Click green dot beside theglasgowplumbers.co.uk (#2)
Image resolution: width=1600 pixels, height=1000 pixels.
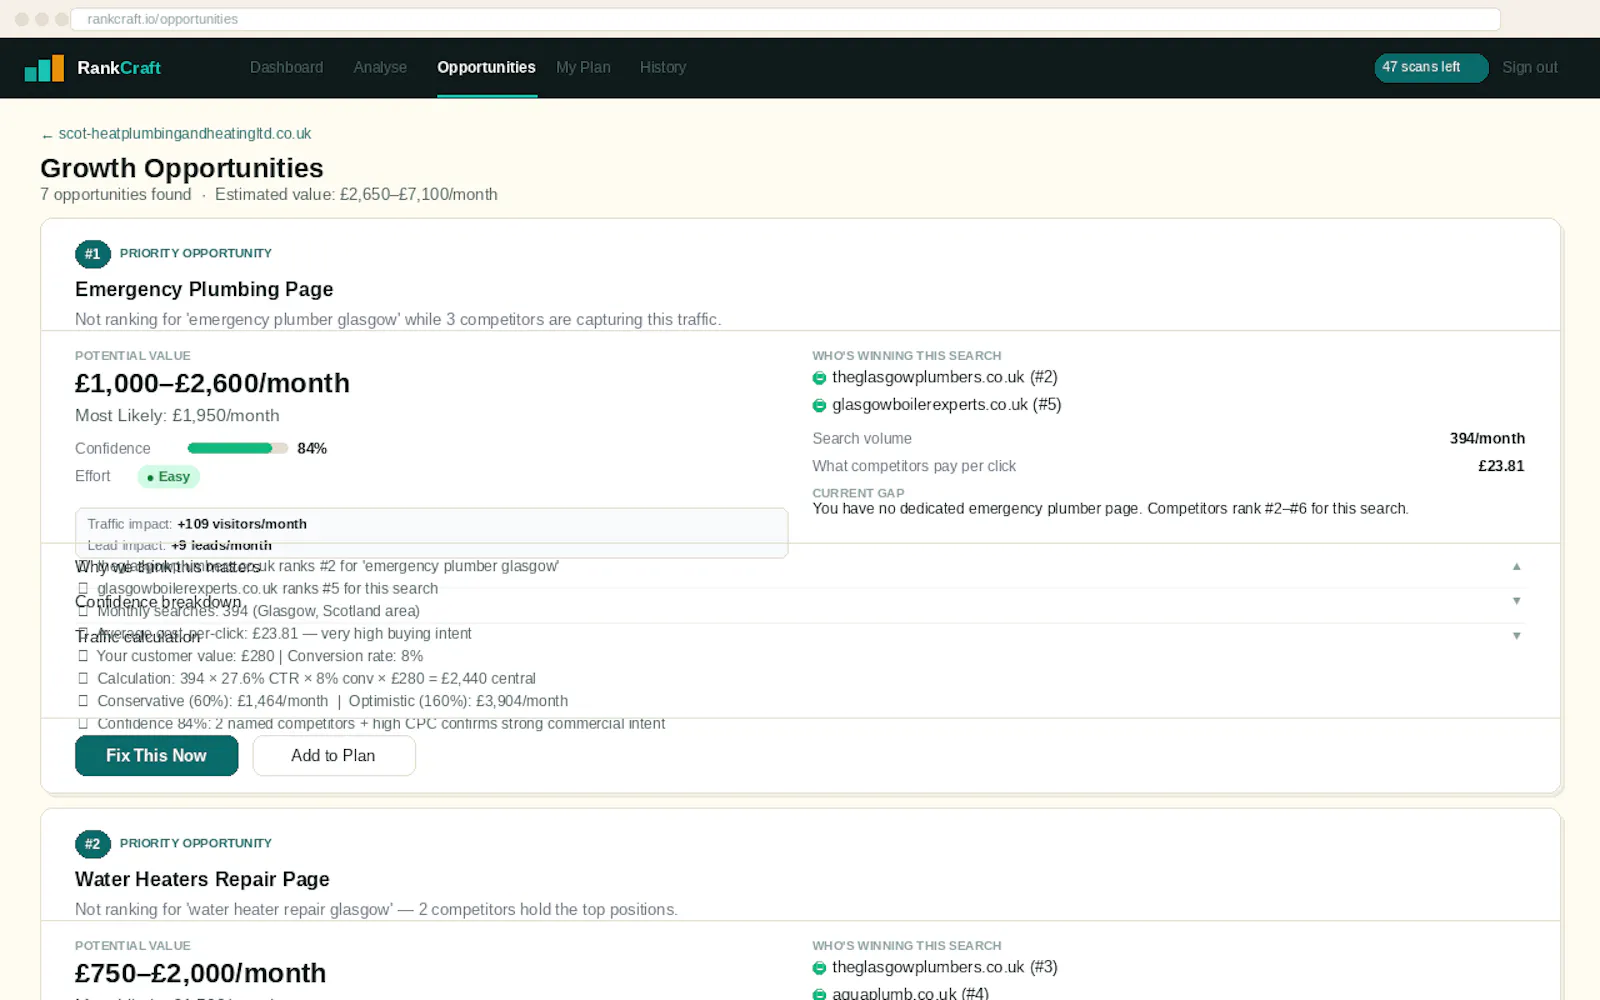(x=819, y=378)
